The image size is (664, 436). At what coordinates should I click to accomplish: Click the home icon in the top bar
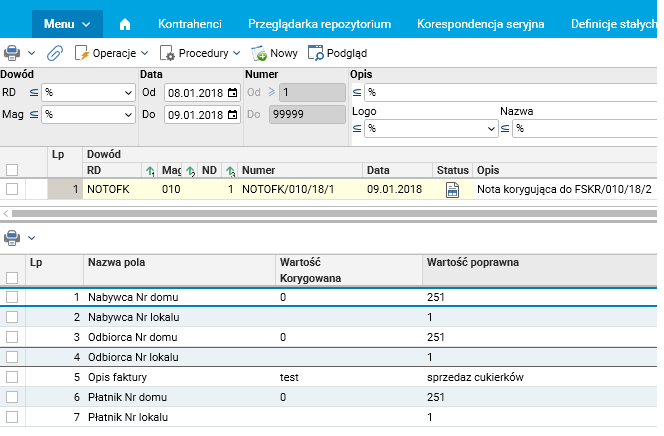click(125, 22)
